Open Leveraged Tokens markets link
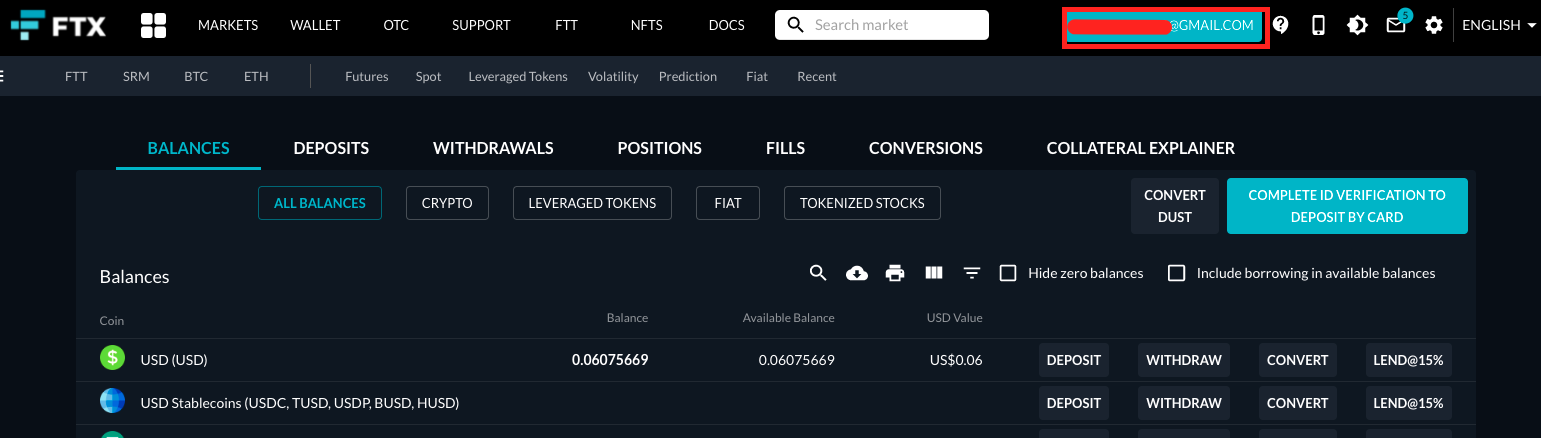Viewport: 1541px width, 438px height. 518,76
